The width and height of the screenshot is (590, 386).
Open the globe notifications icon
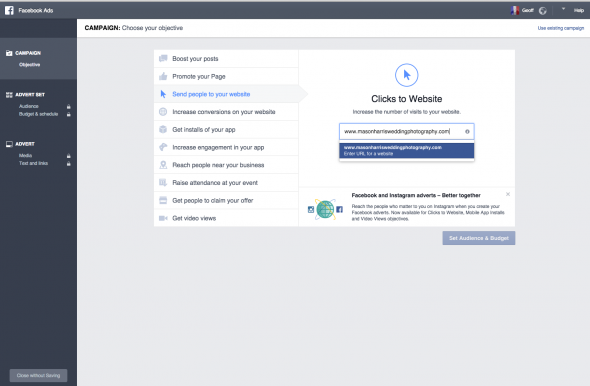coord(543,11)
